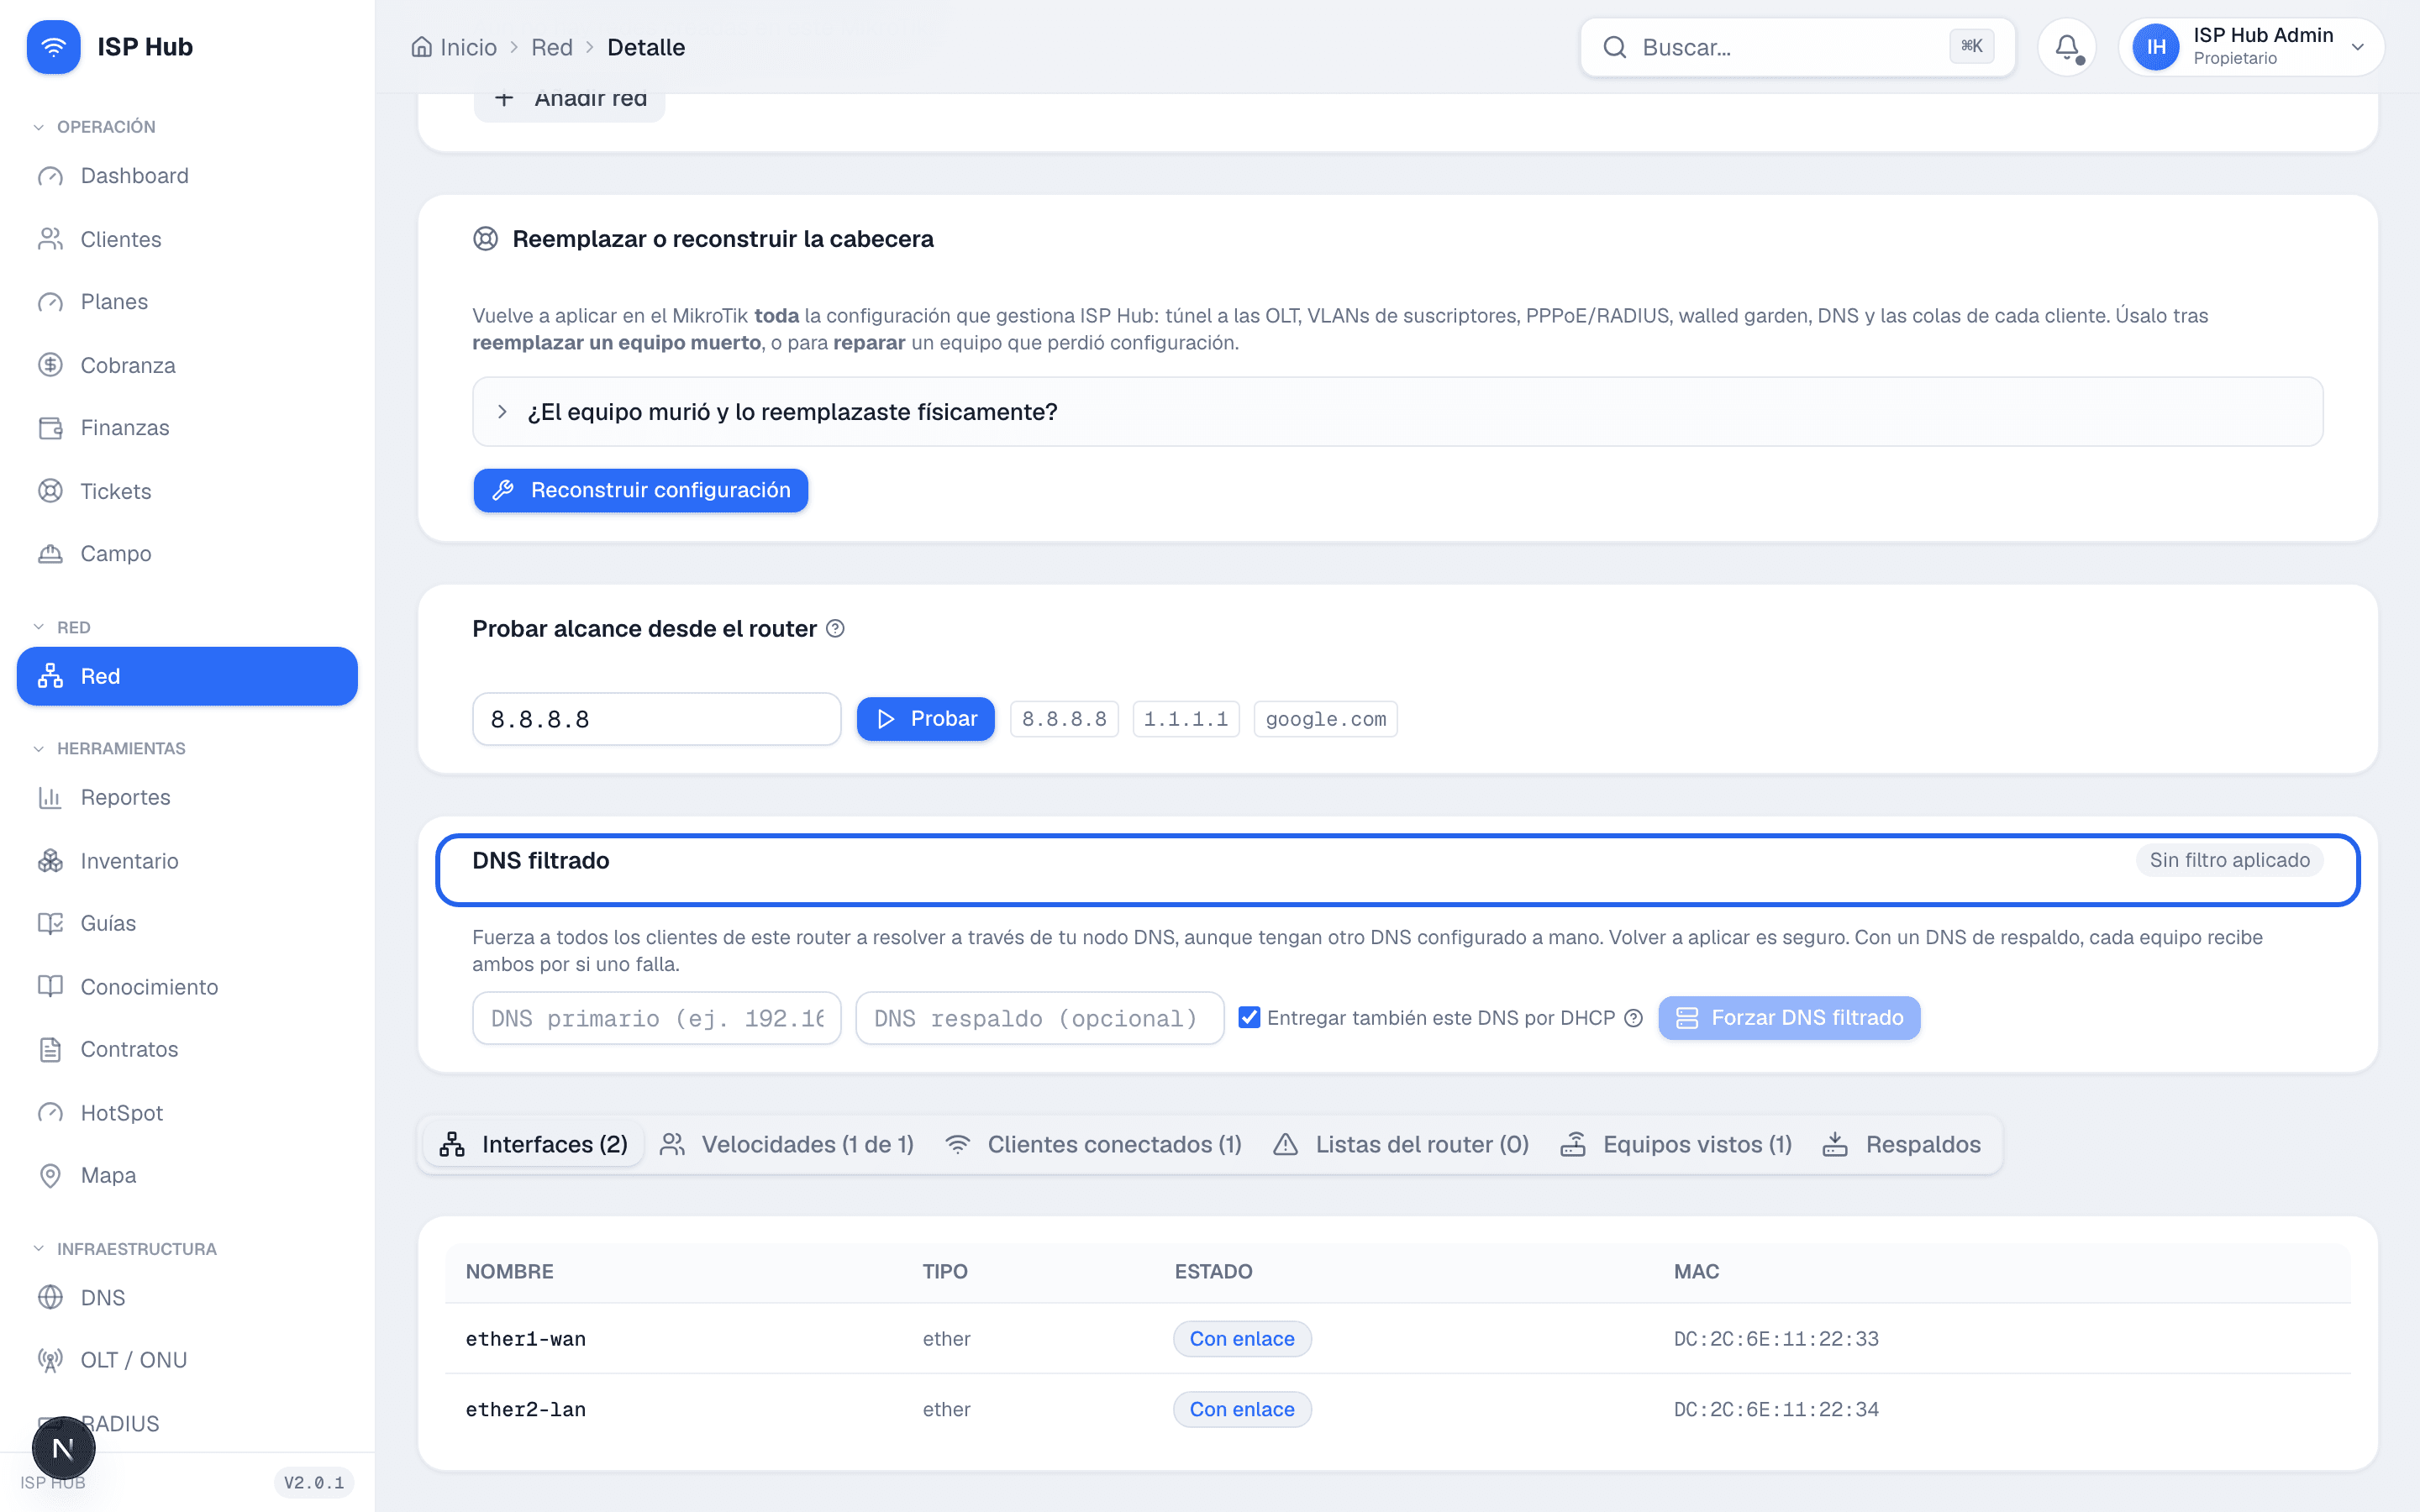Click the ping target field with 8.8.8.8
Viewport: 2420px width, 1512px height.
[x=656, y=719]
